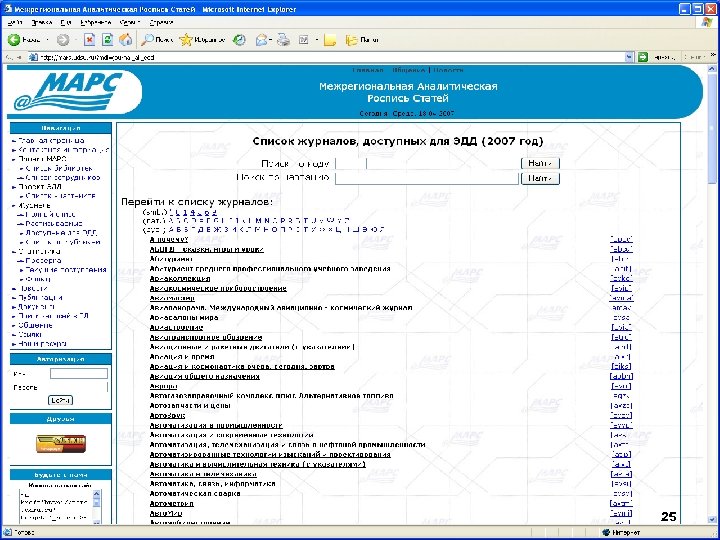Open «Автоматика и телемеханика» journal link
This screenshot has height=540, width=720.
[x=203, y=474]
